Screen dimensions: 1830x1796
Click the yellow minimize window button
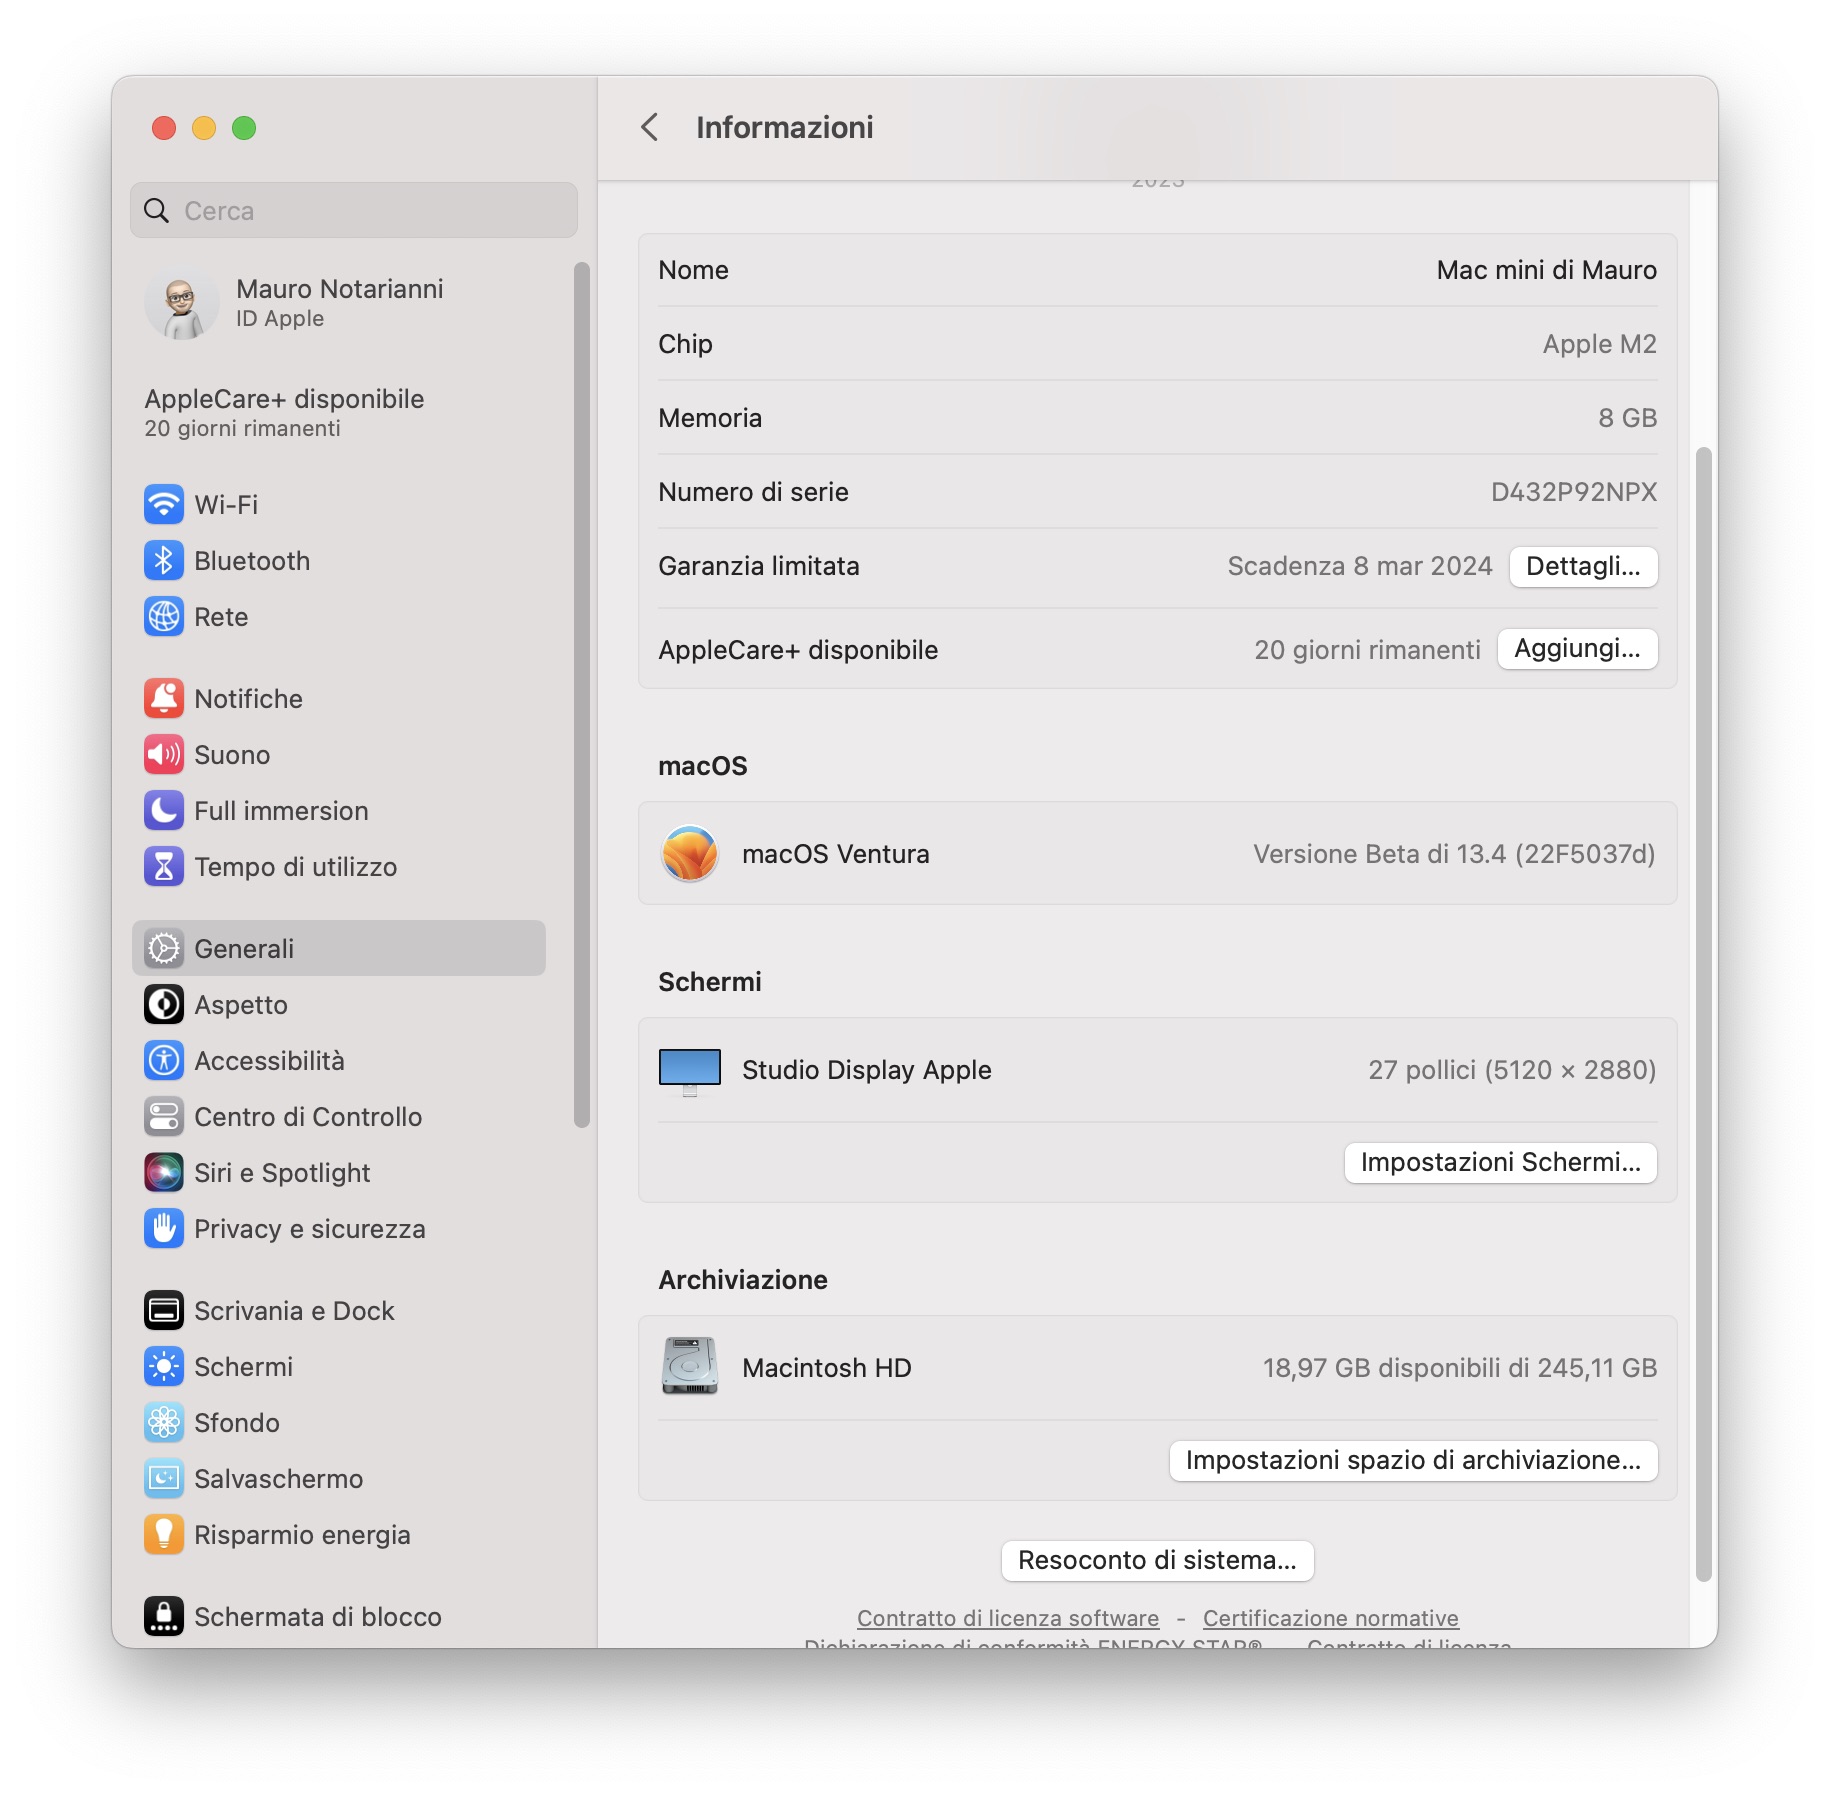204,128
